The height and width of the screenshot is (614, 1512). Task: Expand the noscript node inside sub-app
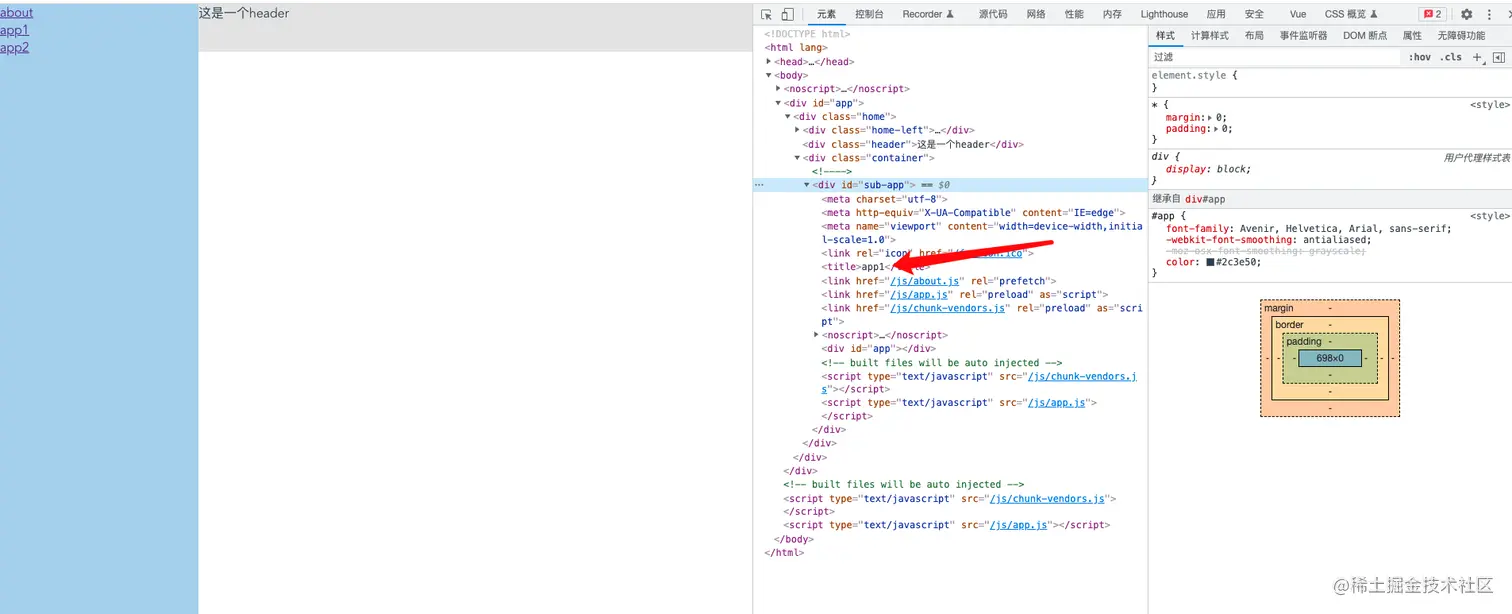click(x=816, y=334)
